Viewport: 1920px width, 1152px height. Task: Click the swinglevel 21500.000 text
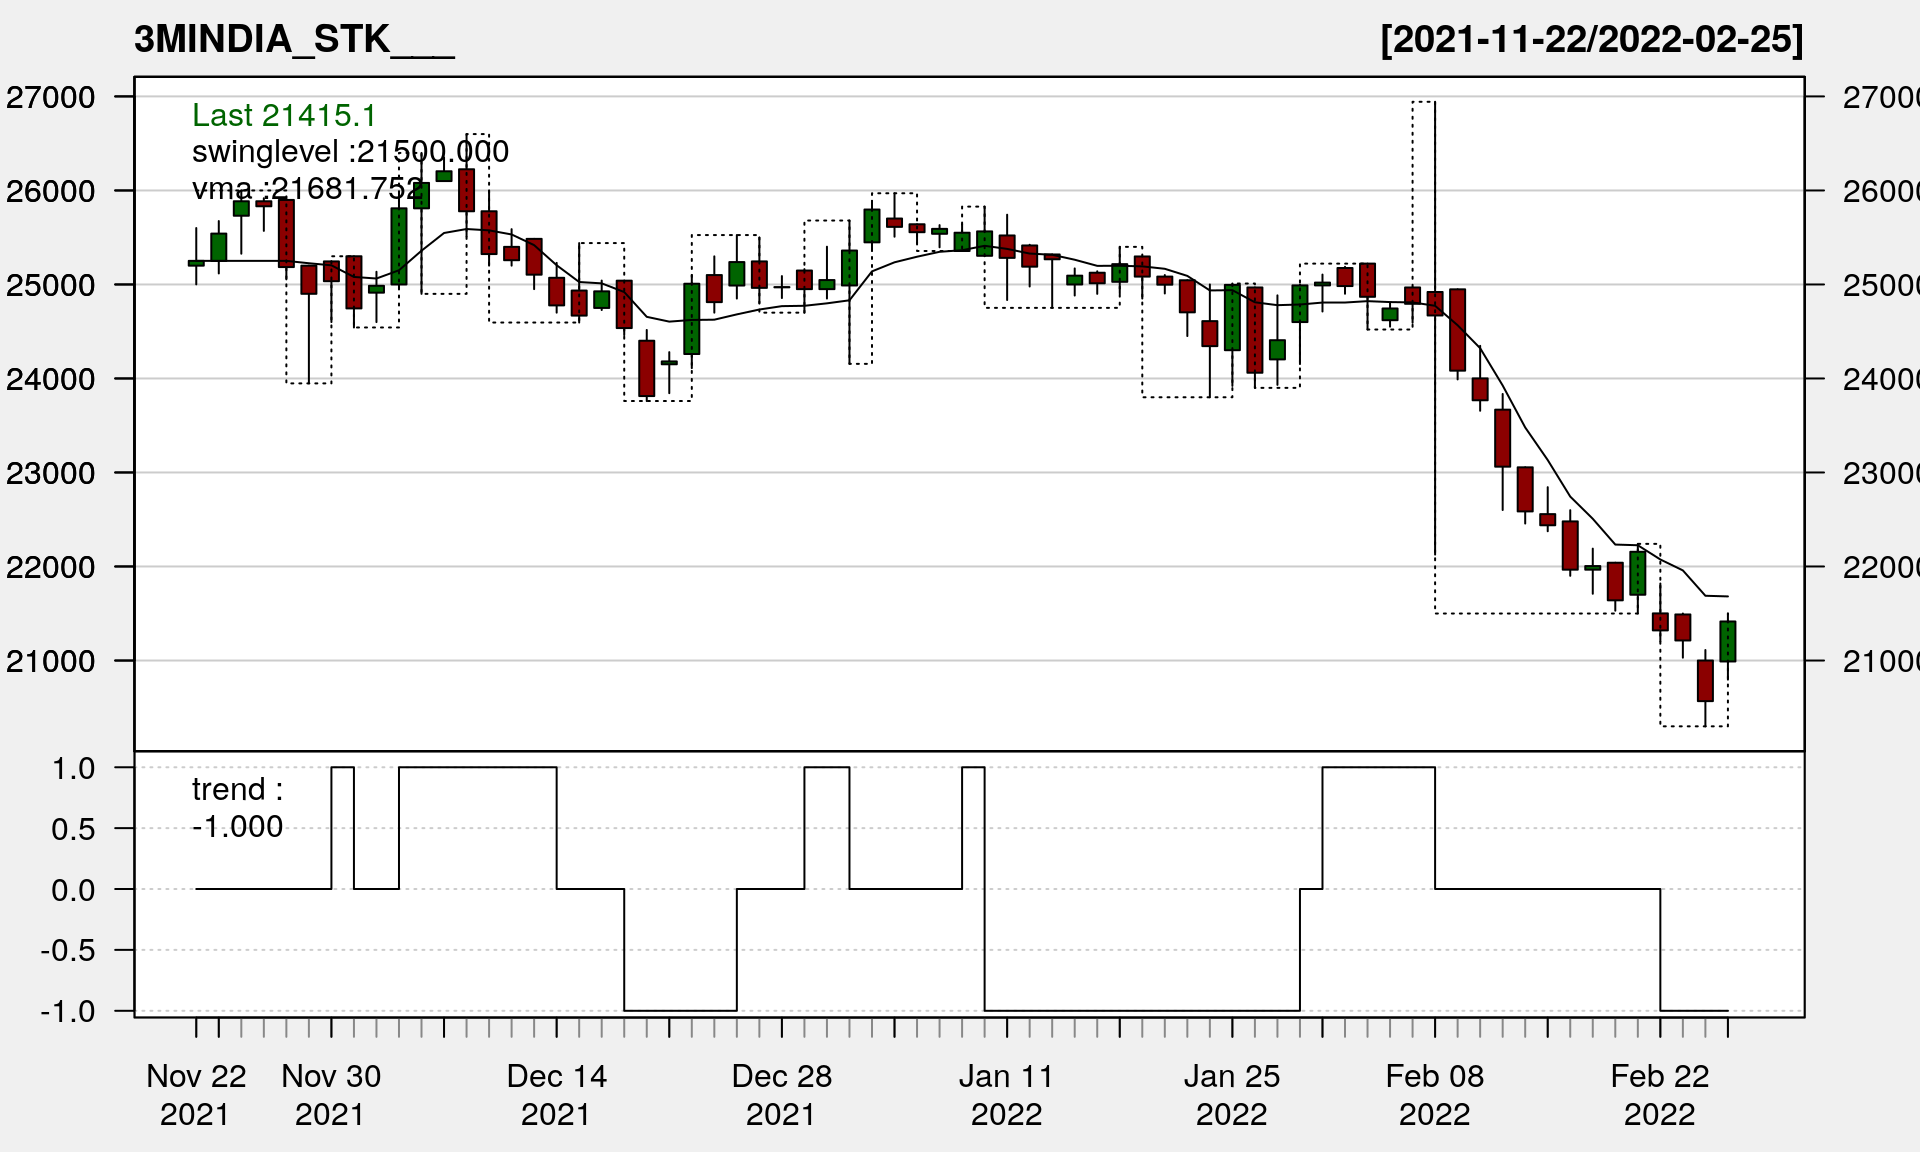coord(350,151)
